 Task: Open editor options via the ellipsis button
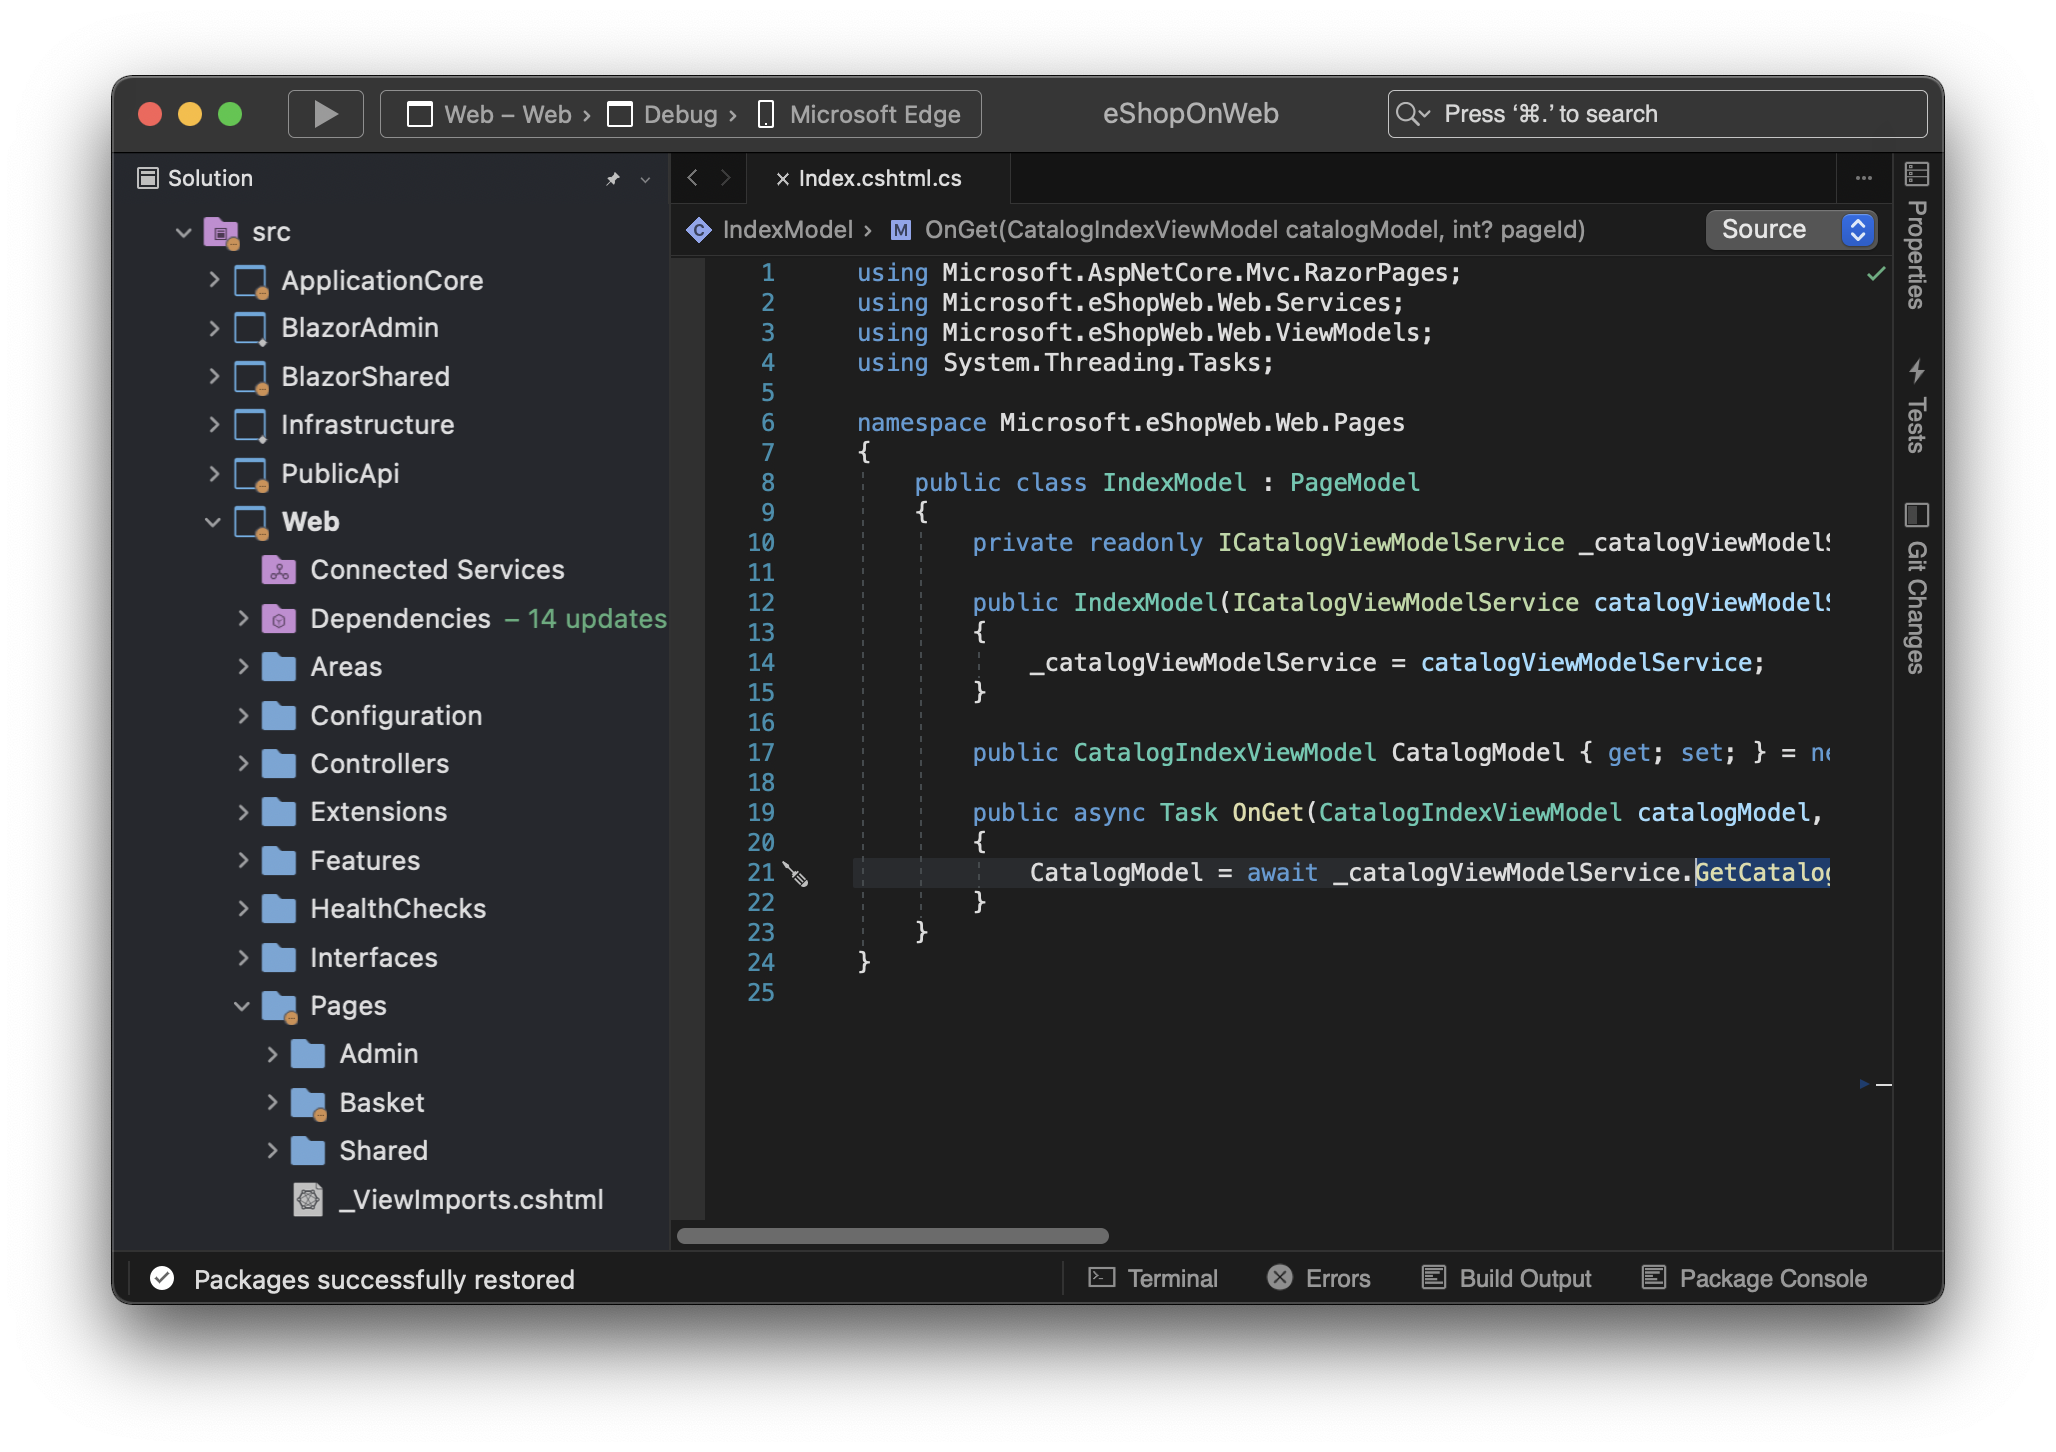(x=1864, y=178)
